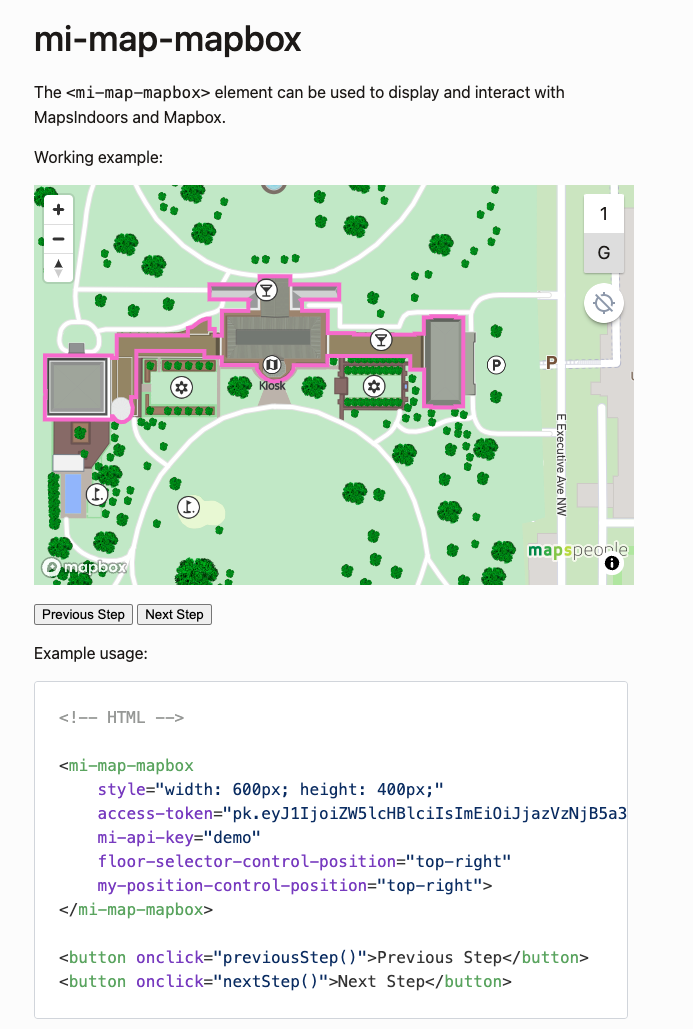Open the map attribution info icon
The image size is (693, 1029).
(x=612, y=564)
